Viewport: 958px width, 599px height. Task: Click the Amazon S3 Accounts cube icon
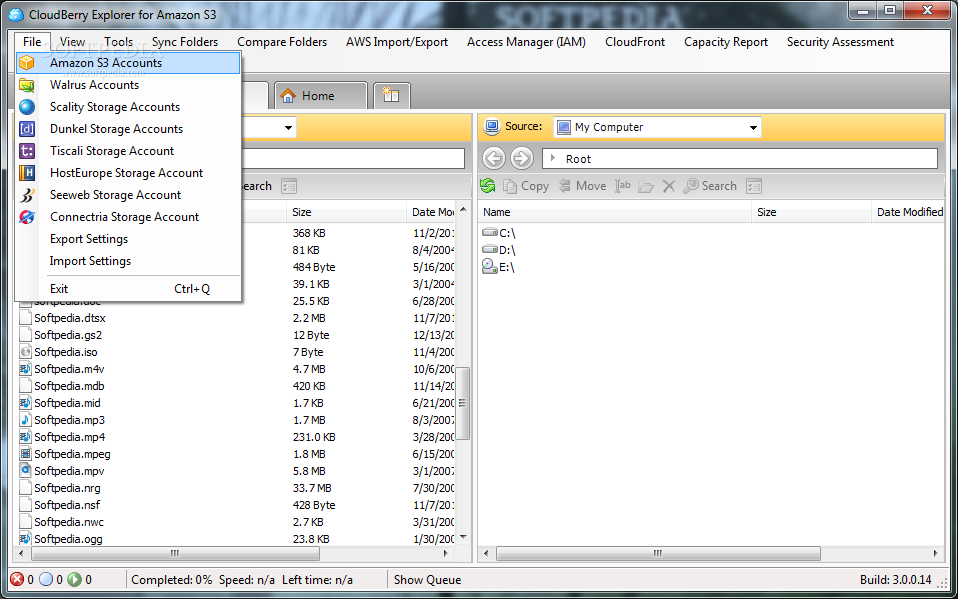(26, 63)
